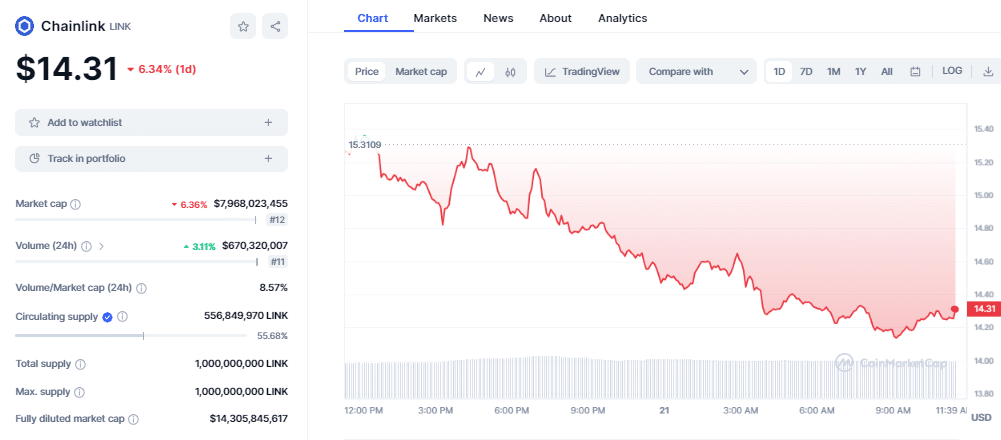Select the 1Y time range
Image resolution: width=1001 pixels, height=440 pixels.
click(x=861, y=72)
